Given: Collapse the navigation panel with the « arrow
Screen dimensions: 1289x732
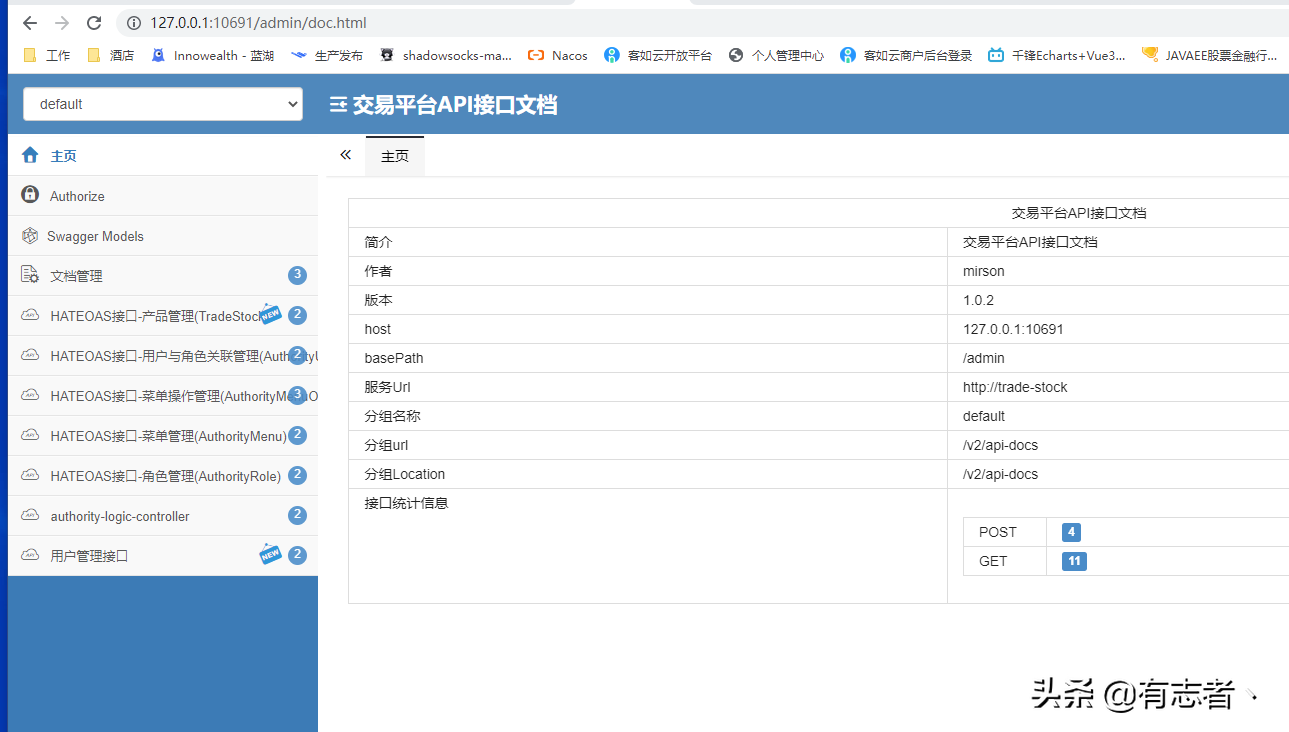Looking at the screenshot, I should (345, 155).
